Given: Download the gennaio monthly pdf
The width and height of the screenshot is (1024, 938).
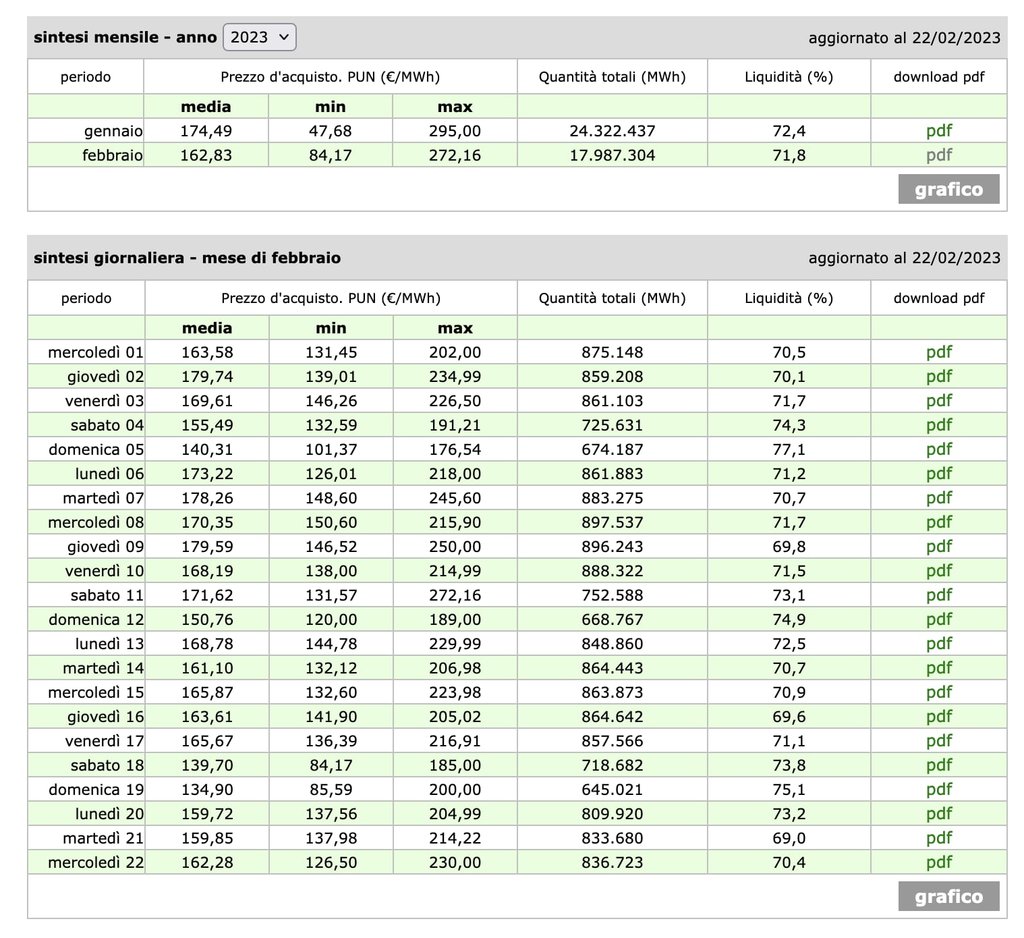Looking at the screenshot, I should coord(938,131).
